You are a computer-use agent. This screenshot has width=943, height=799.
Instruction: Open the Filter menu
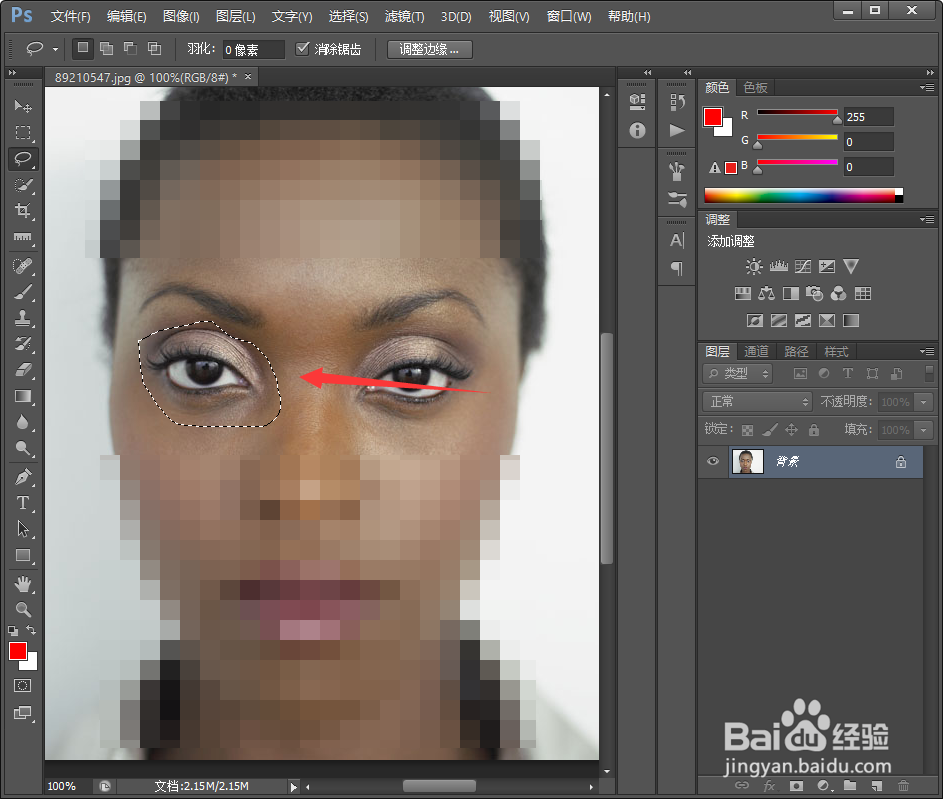[404, 16]
